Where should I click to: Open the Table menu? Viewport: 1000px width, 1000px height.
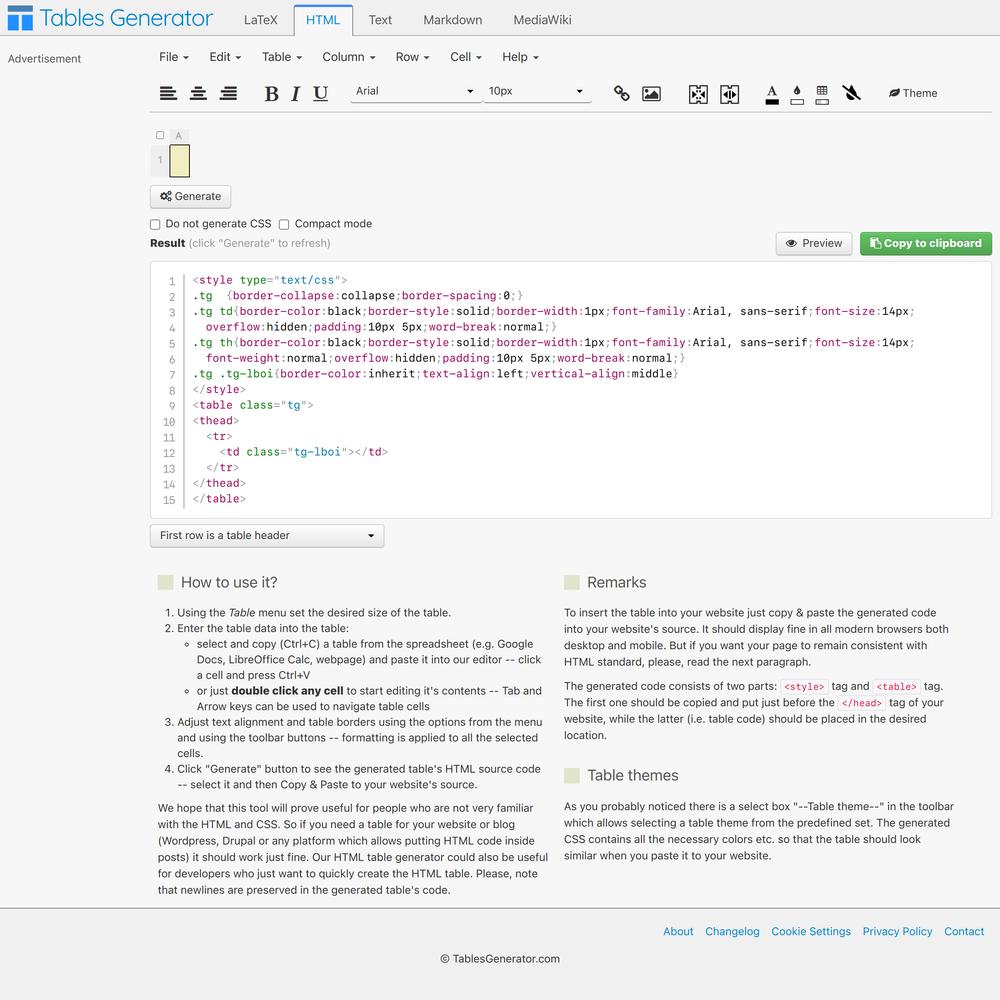click(x=281, y=57)
